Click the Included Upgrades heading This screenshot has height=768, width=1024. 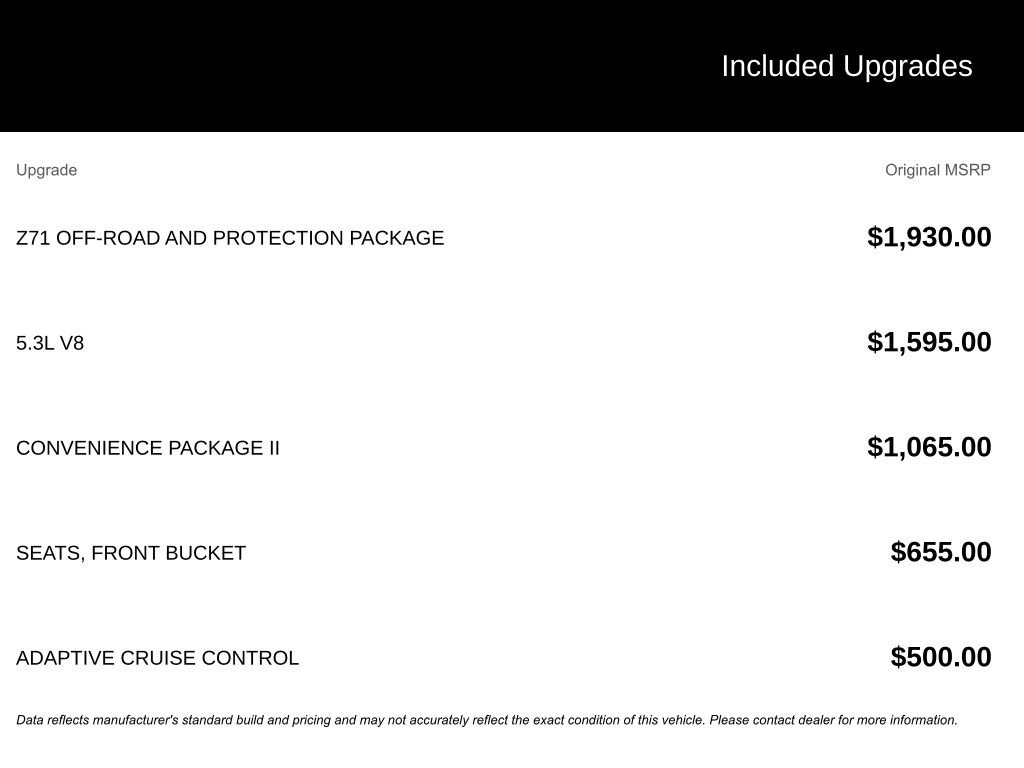(x=846, y=67)
